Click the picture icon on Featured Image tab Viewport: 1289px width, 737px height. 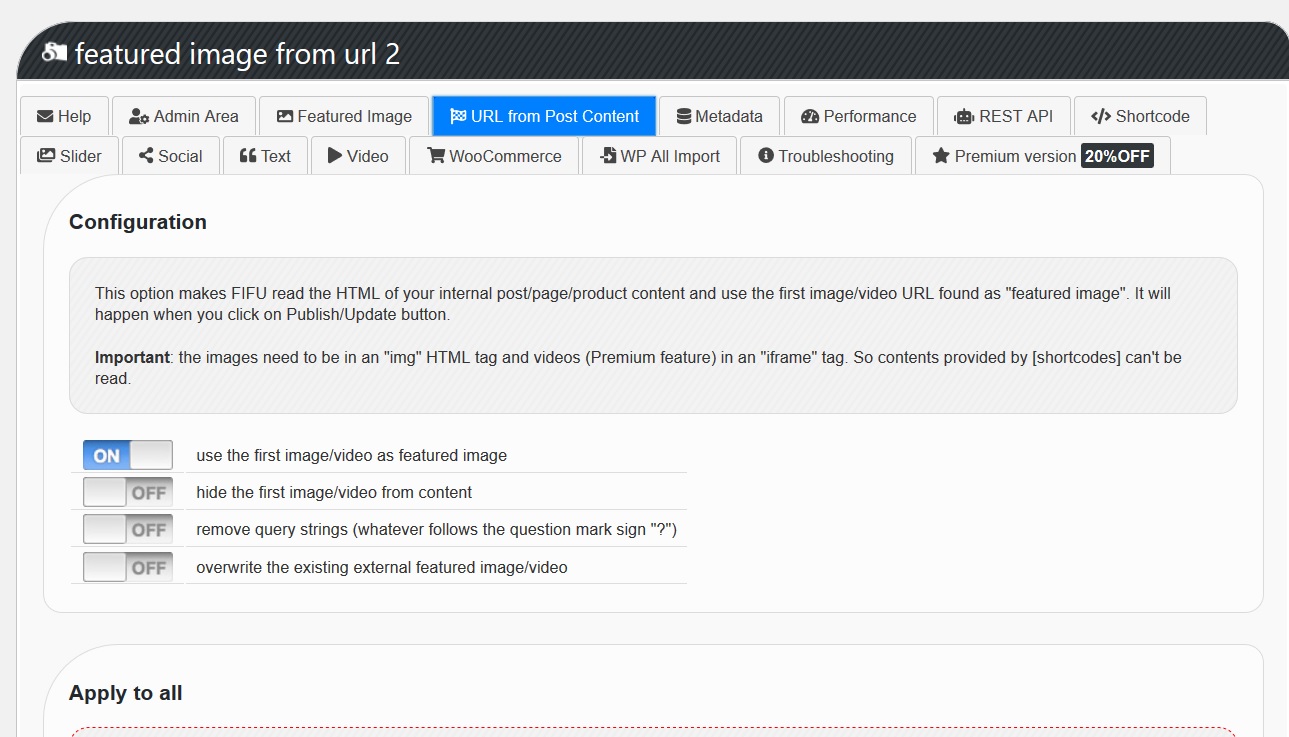pyautogui.click(x=285, y=116)
